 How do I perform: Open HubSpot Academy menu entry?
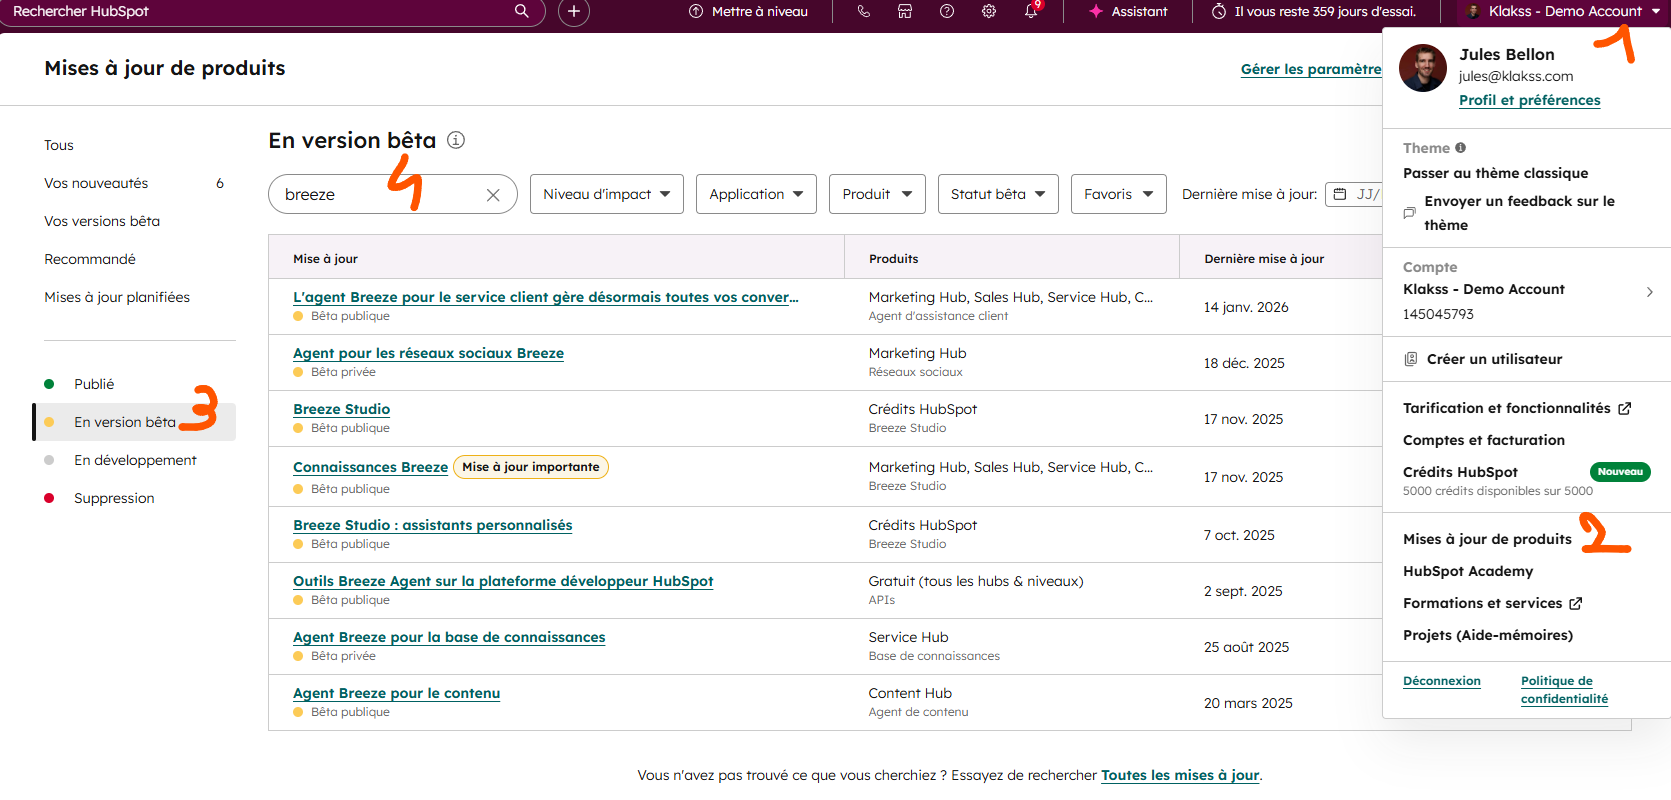point(1468,571)
